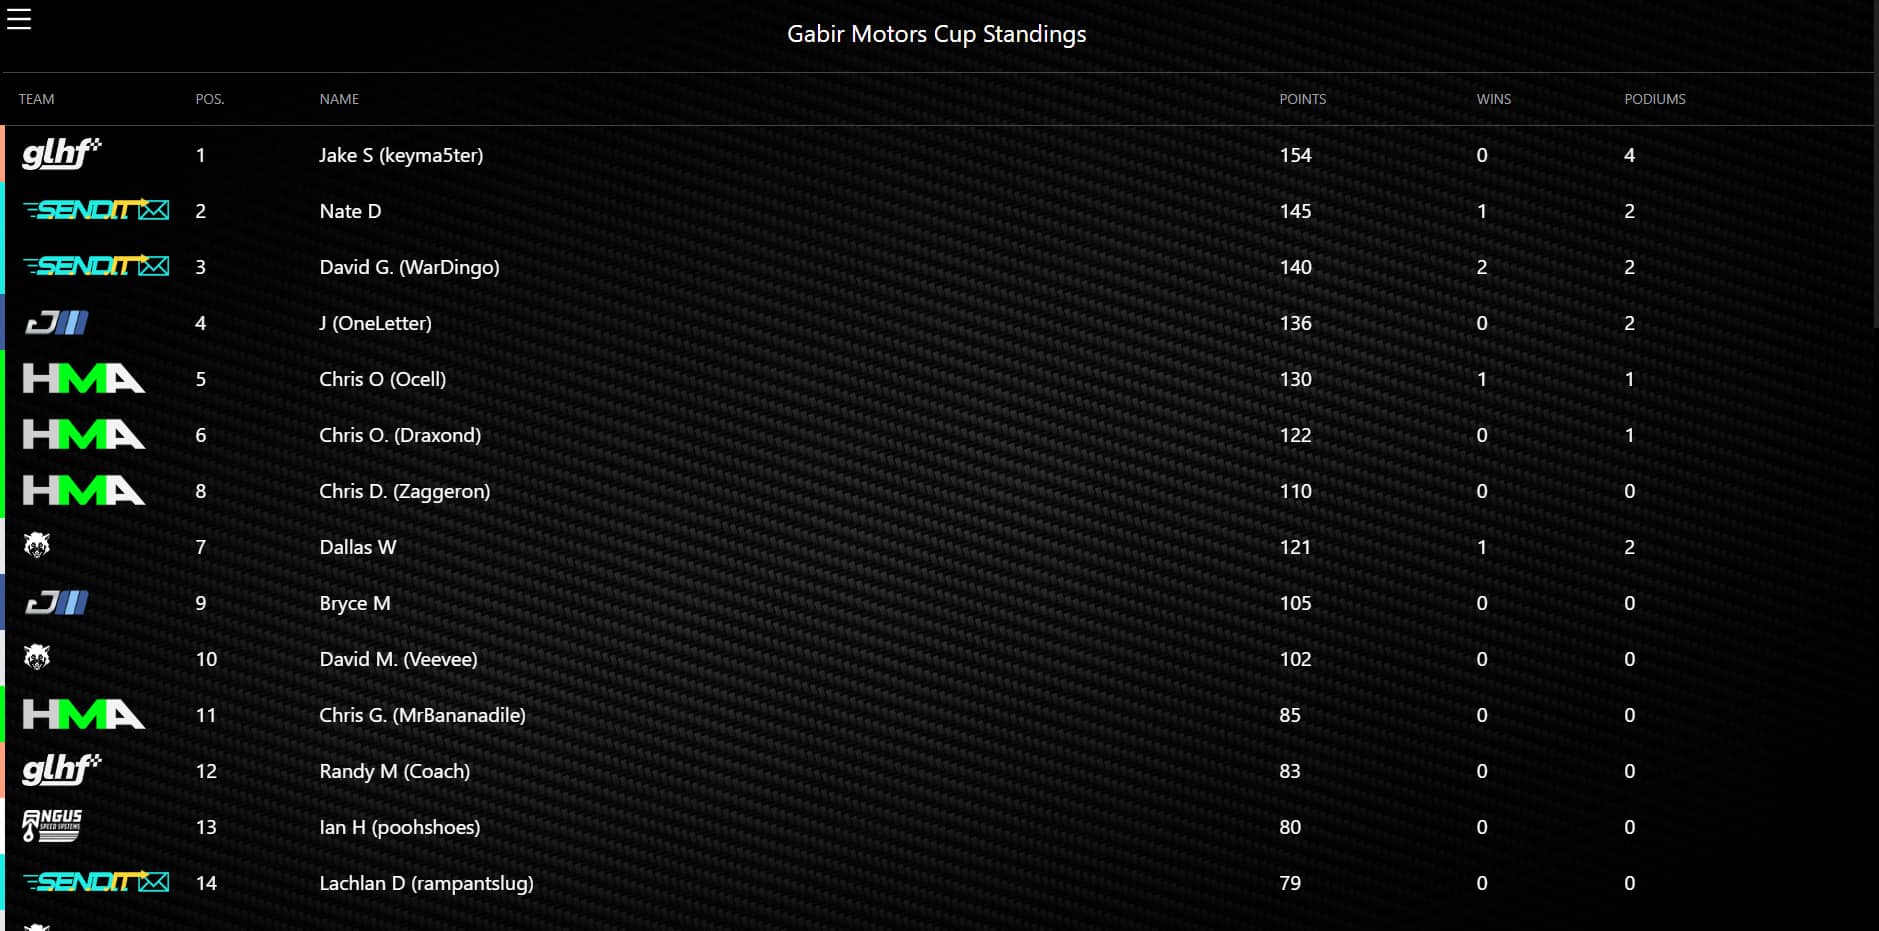1879x931 pixels.
Task: Click the SENDIT logo beside Lachlan D
Action: coord(95,882)
